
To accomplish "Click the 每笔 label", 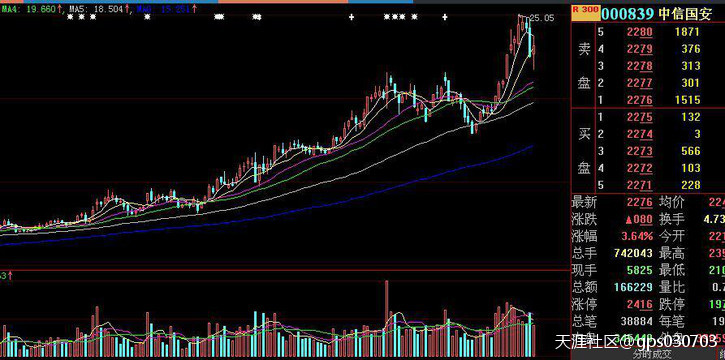I will coord(671,321).
